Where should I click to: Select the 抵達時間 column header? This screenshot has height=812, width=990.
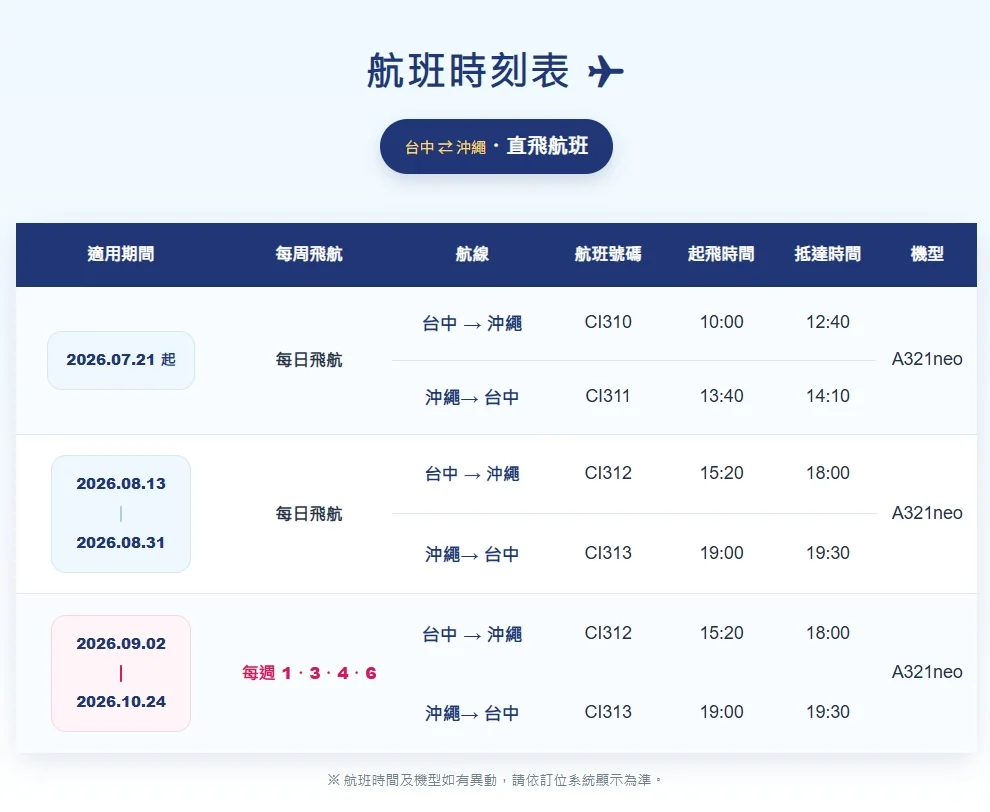[828, 254]
